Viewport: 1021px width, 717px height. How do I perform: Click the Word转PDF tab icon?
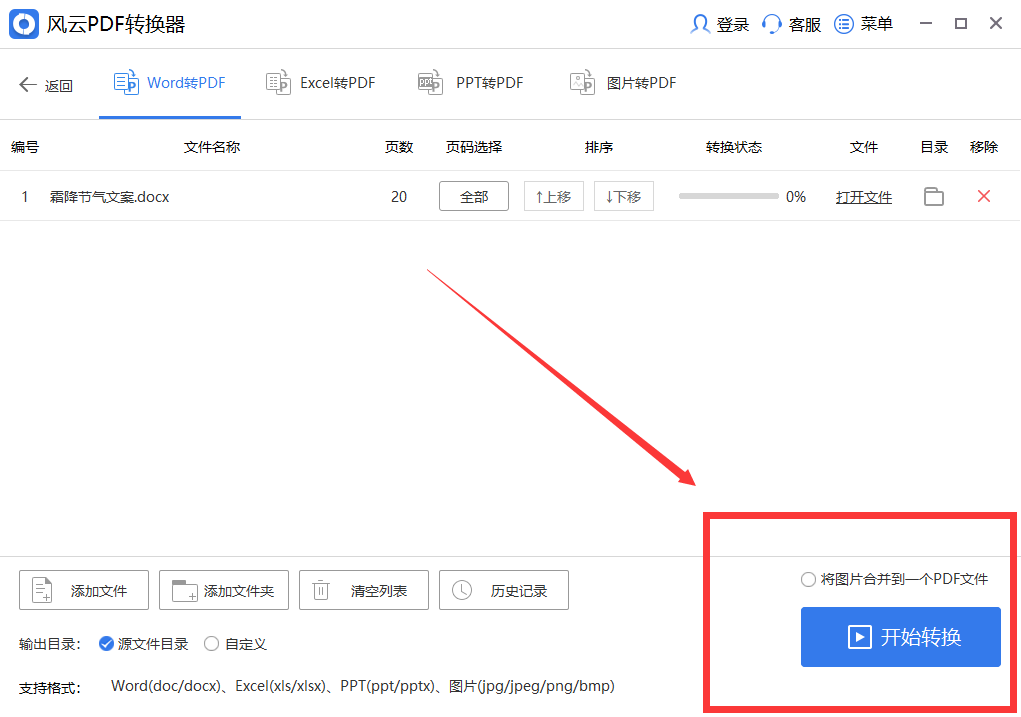[126, 83]
